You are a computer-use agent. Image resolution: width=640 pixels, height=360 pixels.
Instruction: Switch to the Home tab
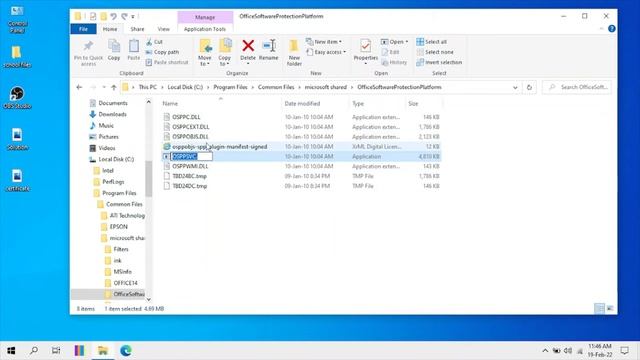pyautogui.click(x=110, y=29)
